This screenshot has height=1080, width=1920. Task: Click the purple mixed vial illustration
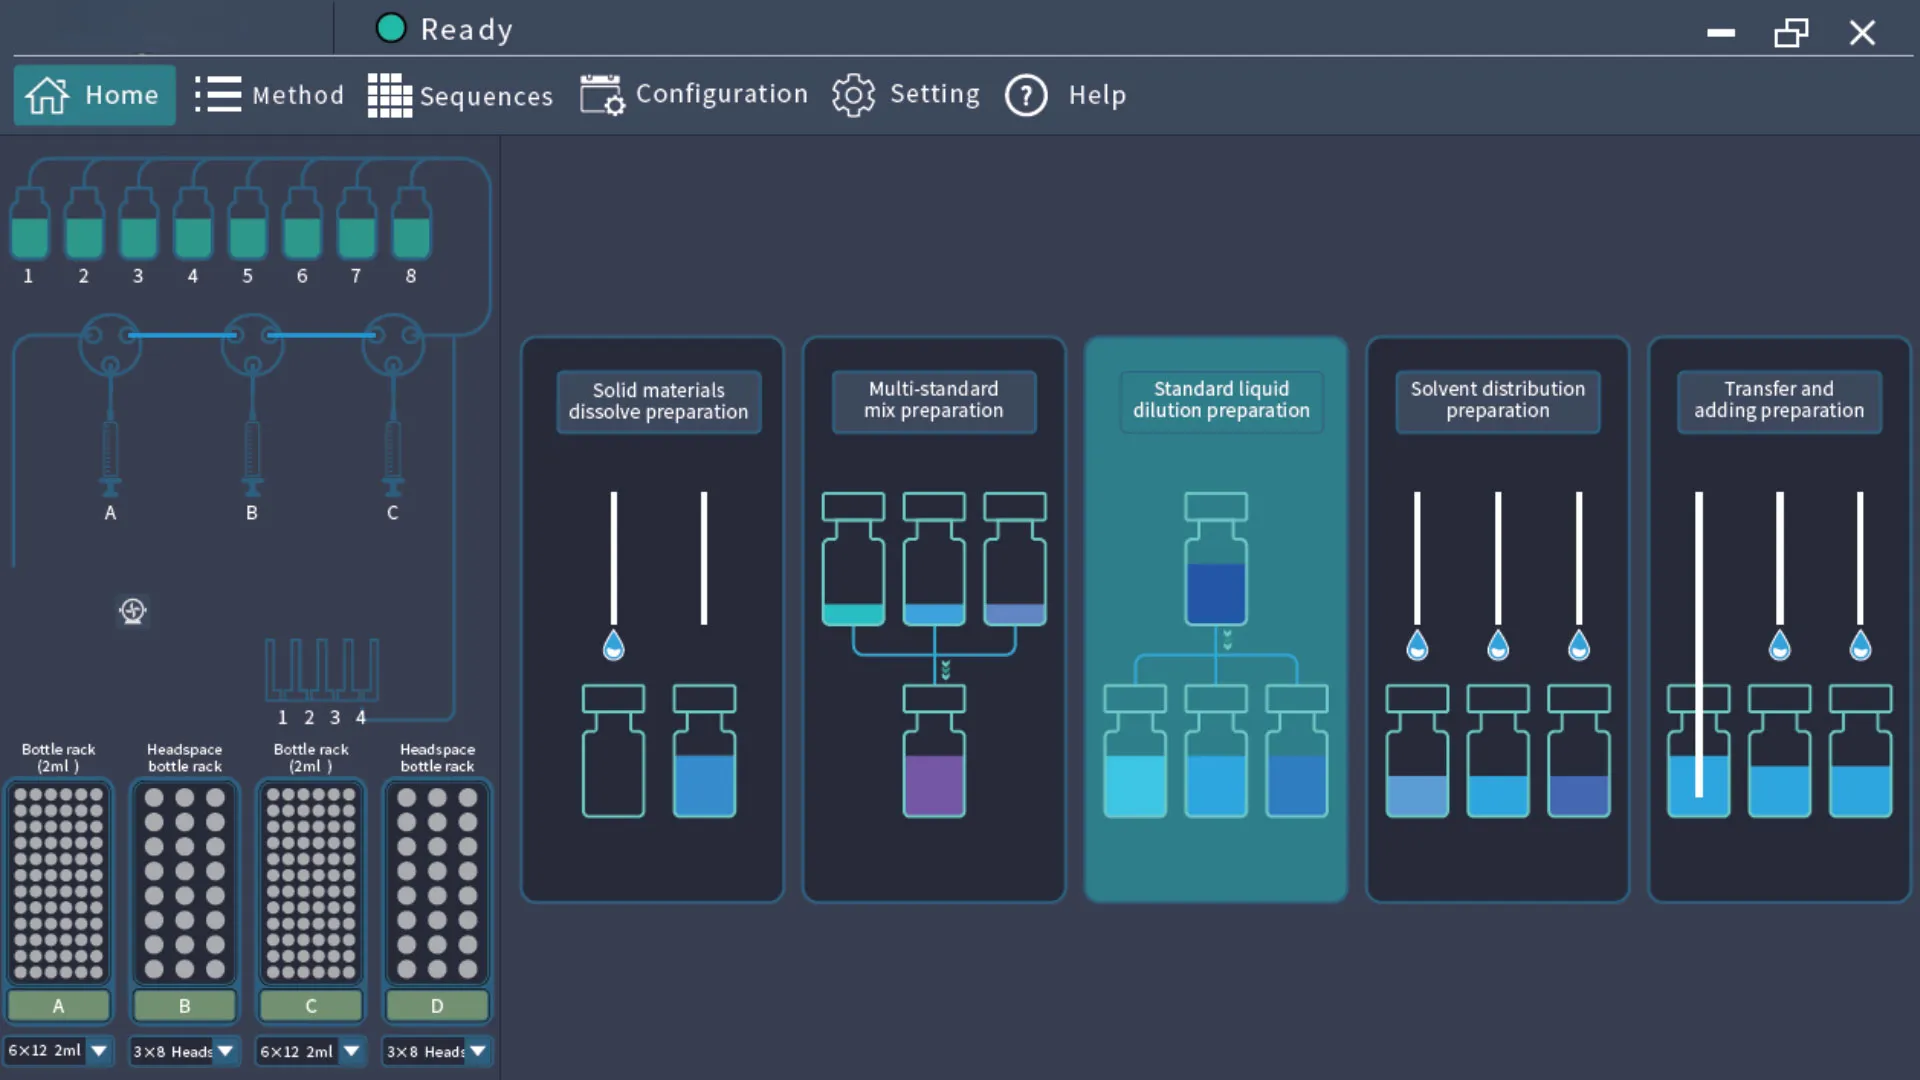coord(934,752)
